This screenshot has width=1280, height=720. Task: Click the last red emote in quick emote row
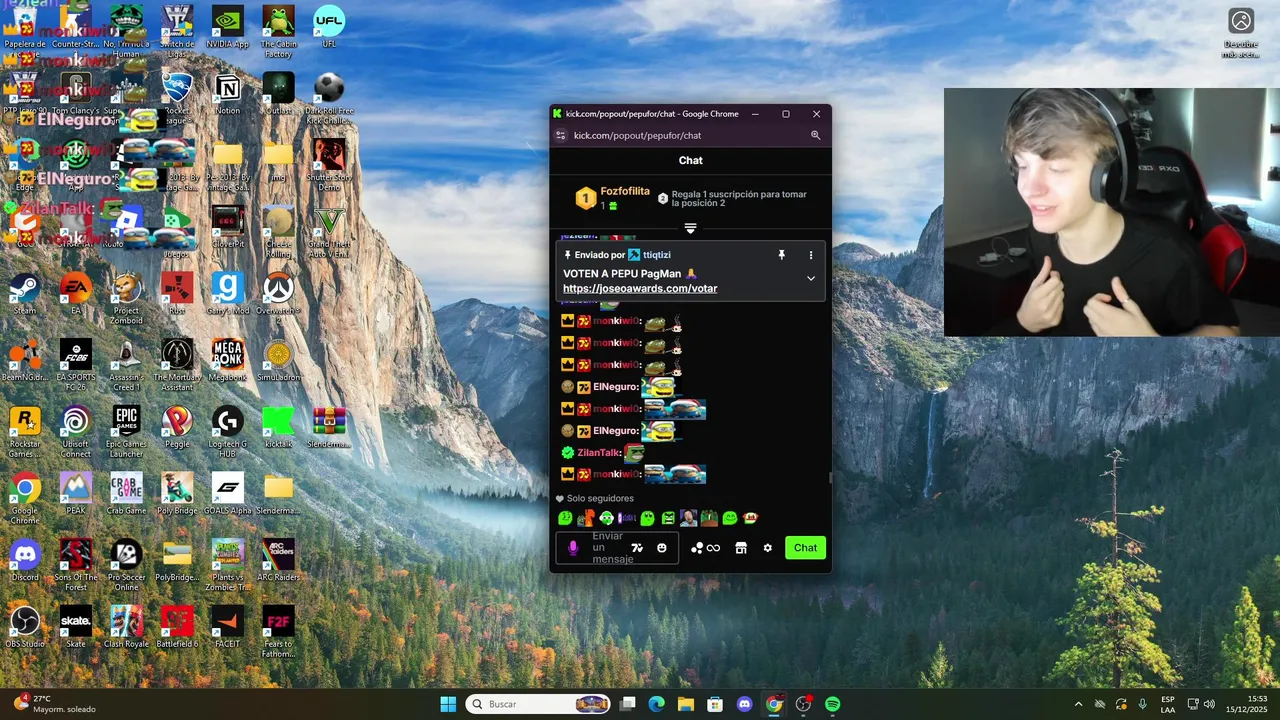[x=750, y=518]
